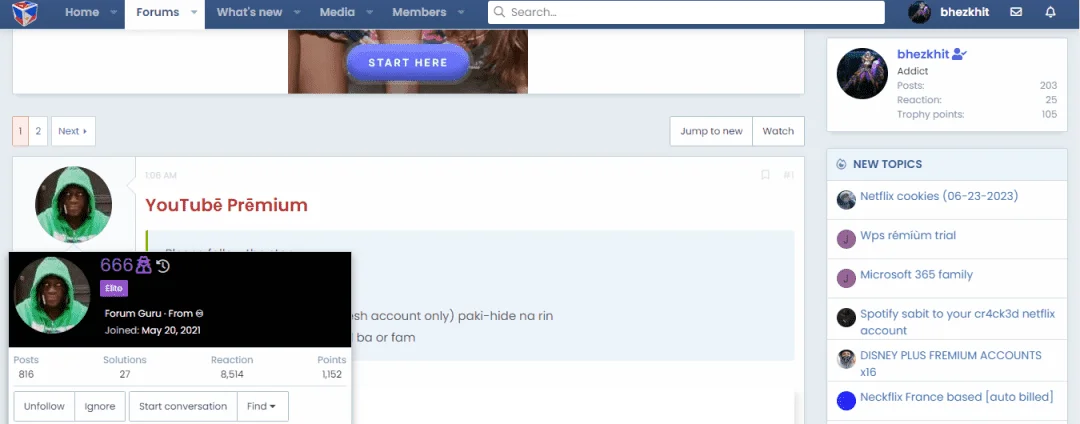Click the moderator badge icon beside 666
The height and width of the screenshot is (424, 1080).
(143, 265)
